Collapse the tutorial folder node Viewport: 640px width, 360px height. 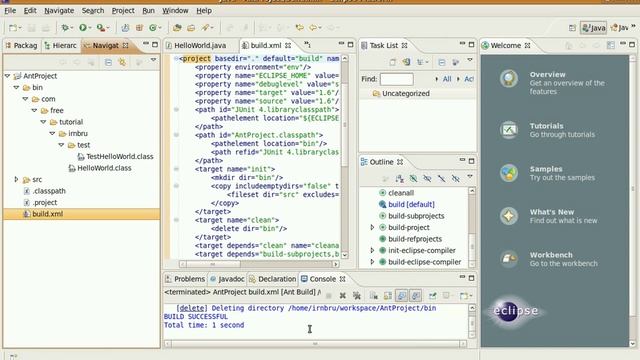43,122
